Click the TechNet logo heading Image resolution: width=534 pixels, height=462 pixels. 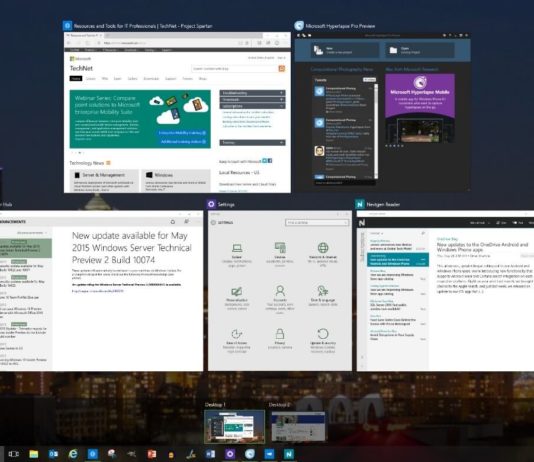(81, 68)
